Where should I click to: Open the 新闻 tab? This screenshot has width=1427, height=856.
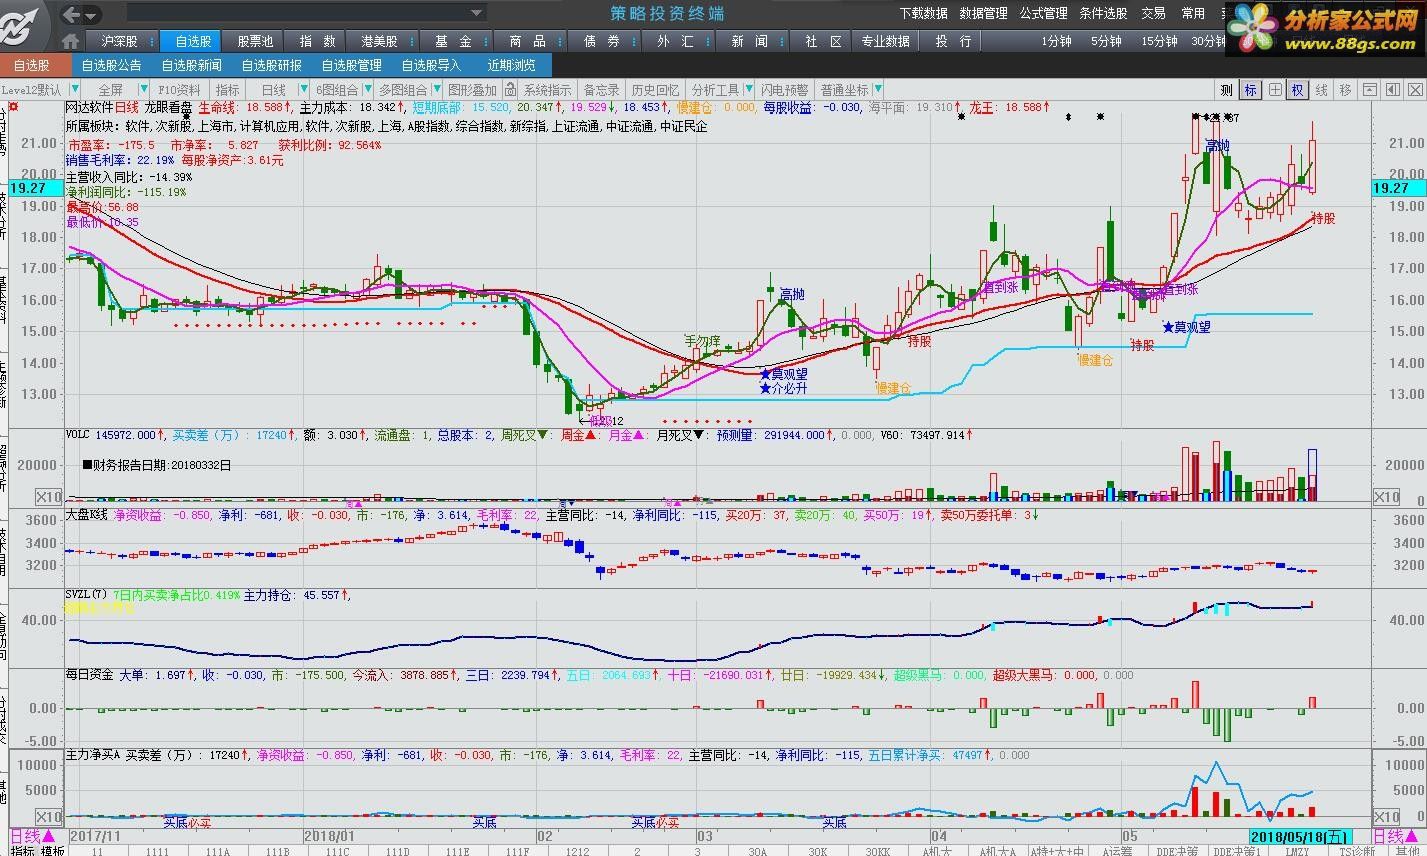750,41
